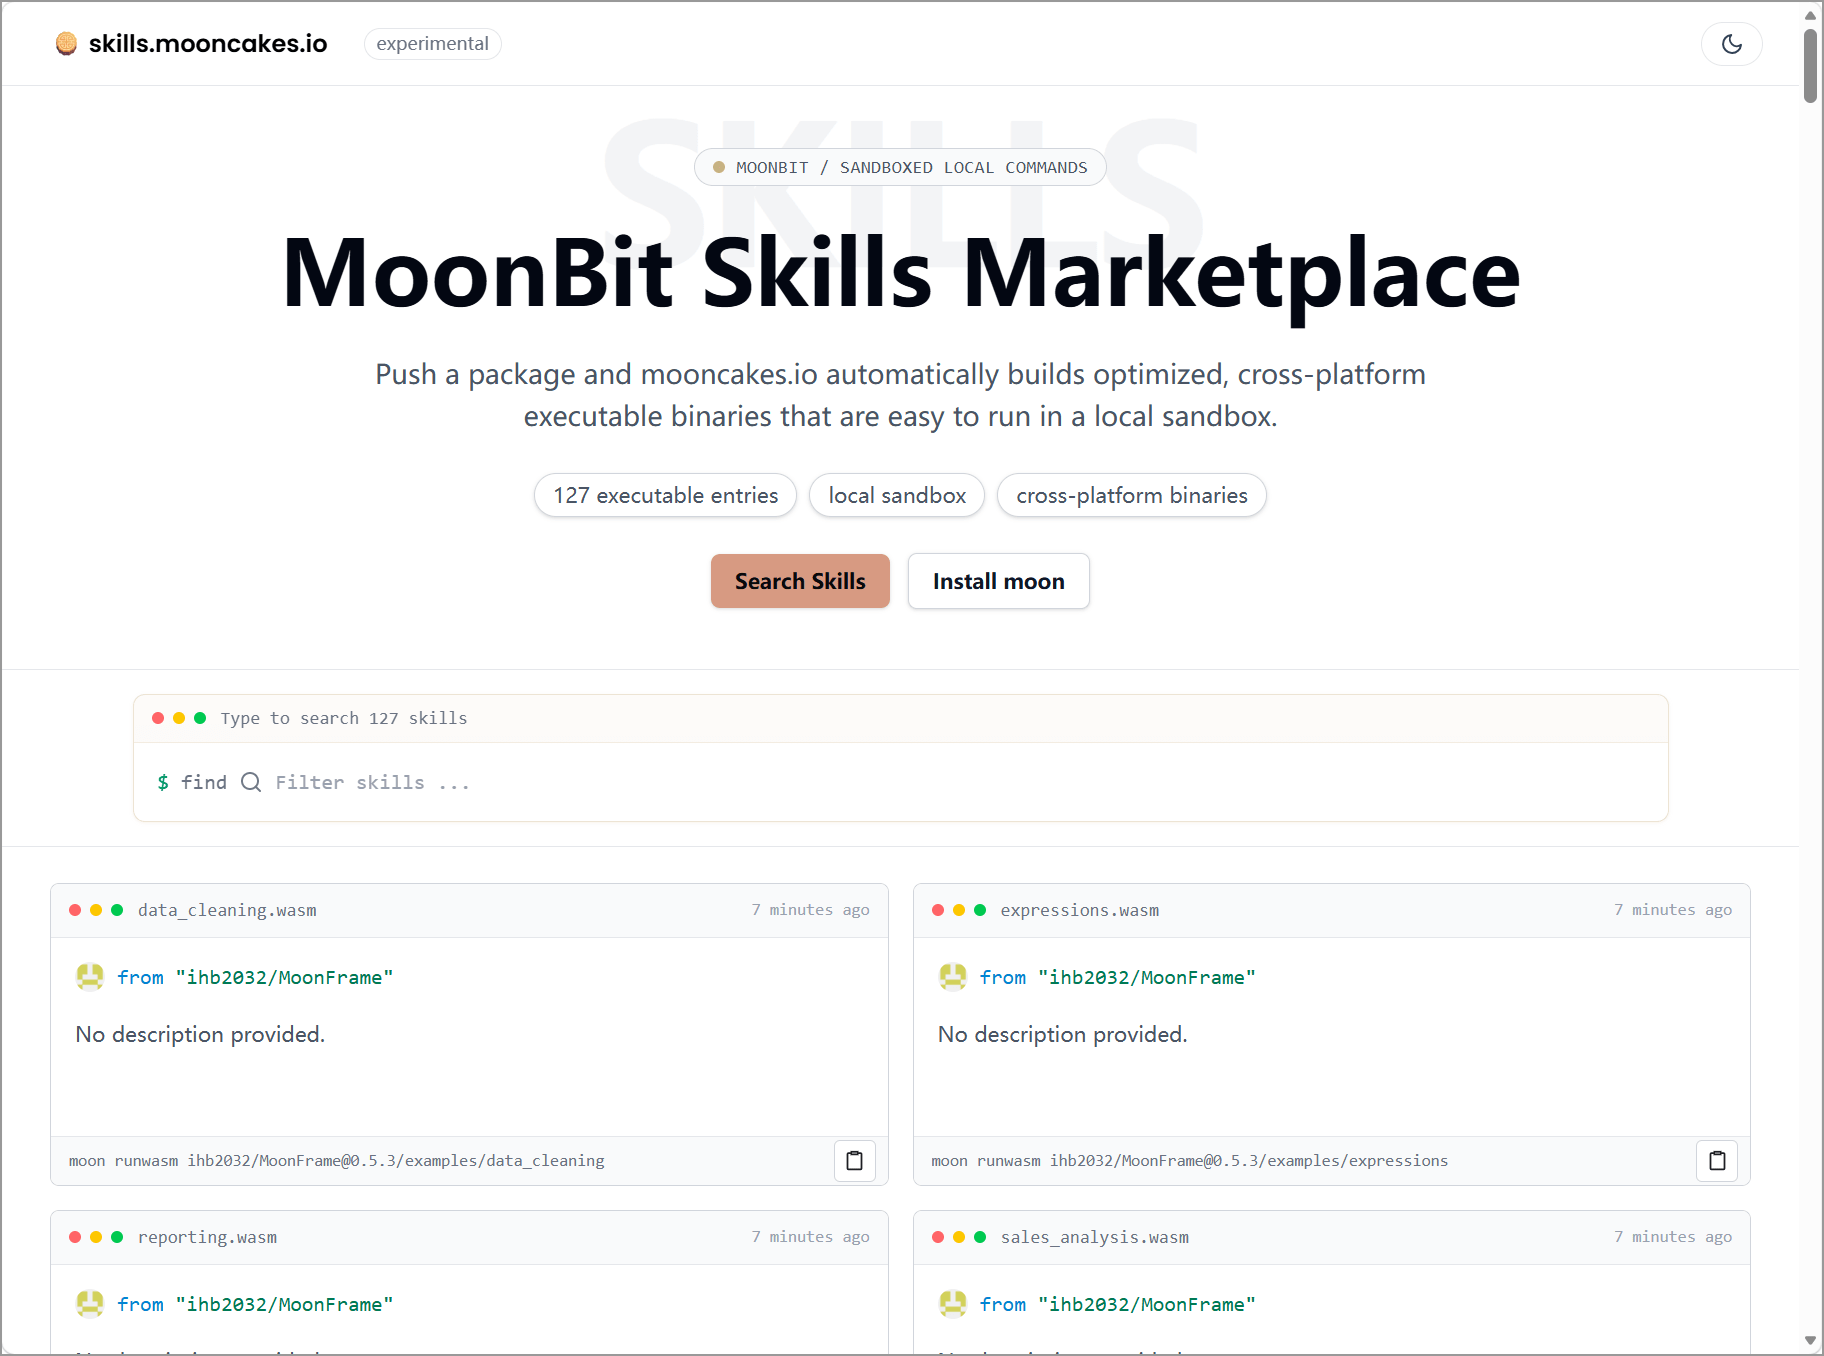Click the magnifier icon in search bar
The image size is (1824, 1356).
(x=251, y=782)
